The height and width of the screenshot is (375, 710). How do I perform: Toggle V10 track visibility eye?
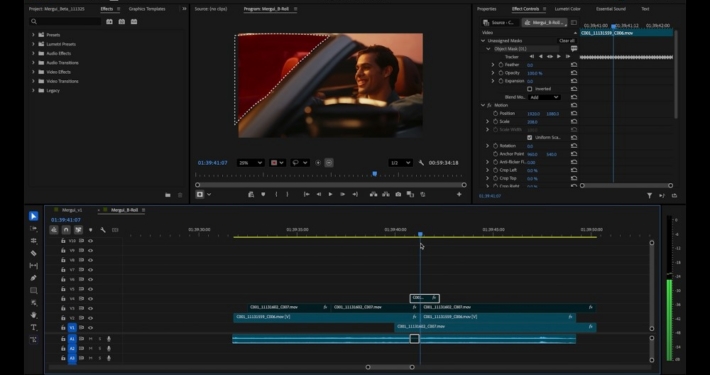pyautogui.click(x=91, y=241)
